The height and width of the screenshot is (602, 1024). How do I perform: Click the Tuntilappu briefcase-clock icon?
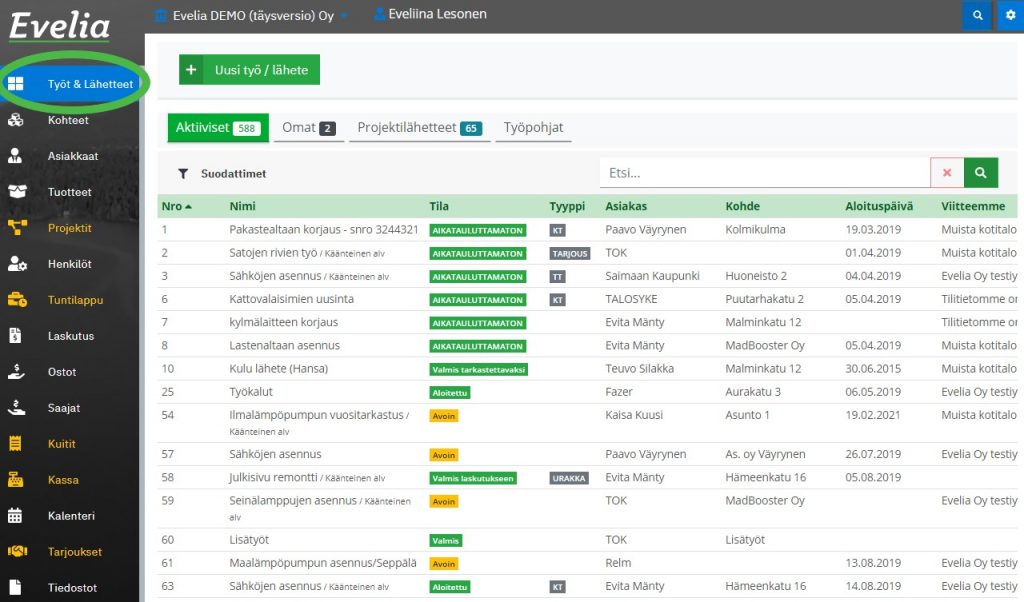(x=17, y=300)
